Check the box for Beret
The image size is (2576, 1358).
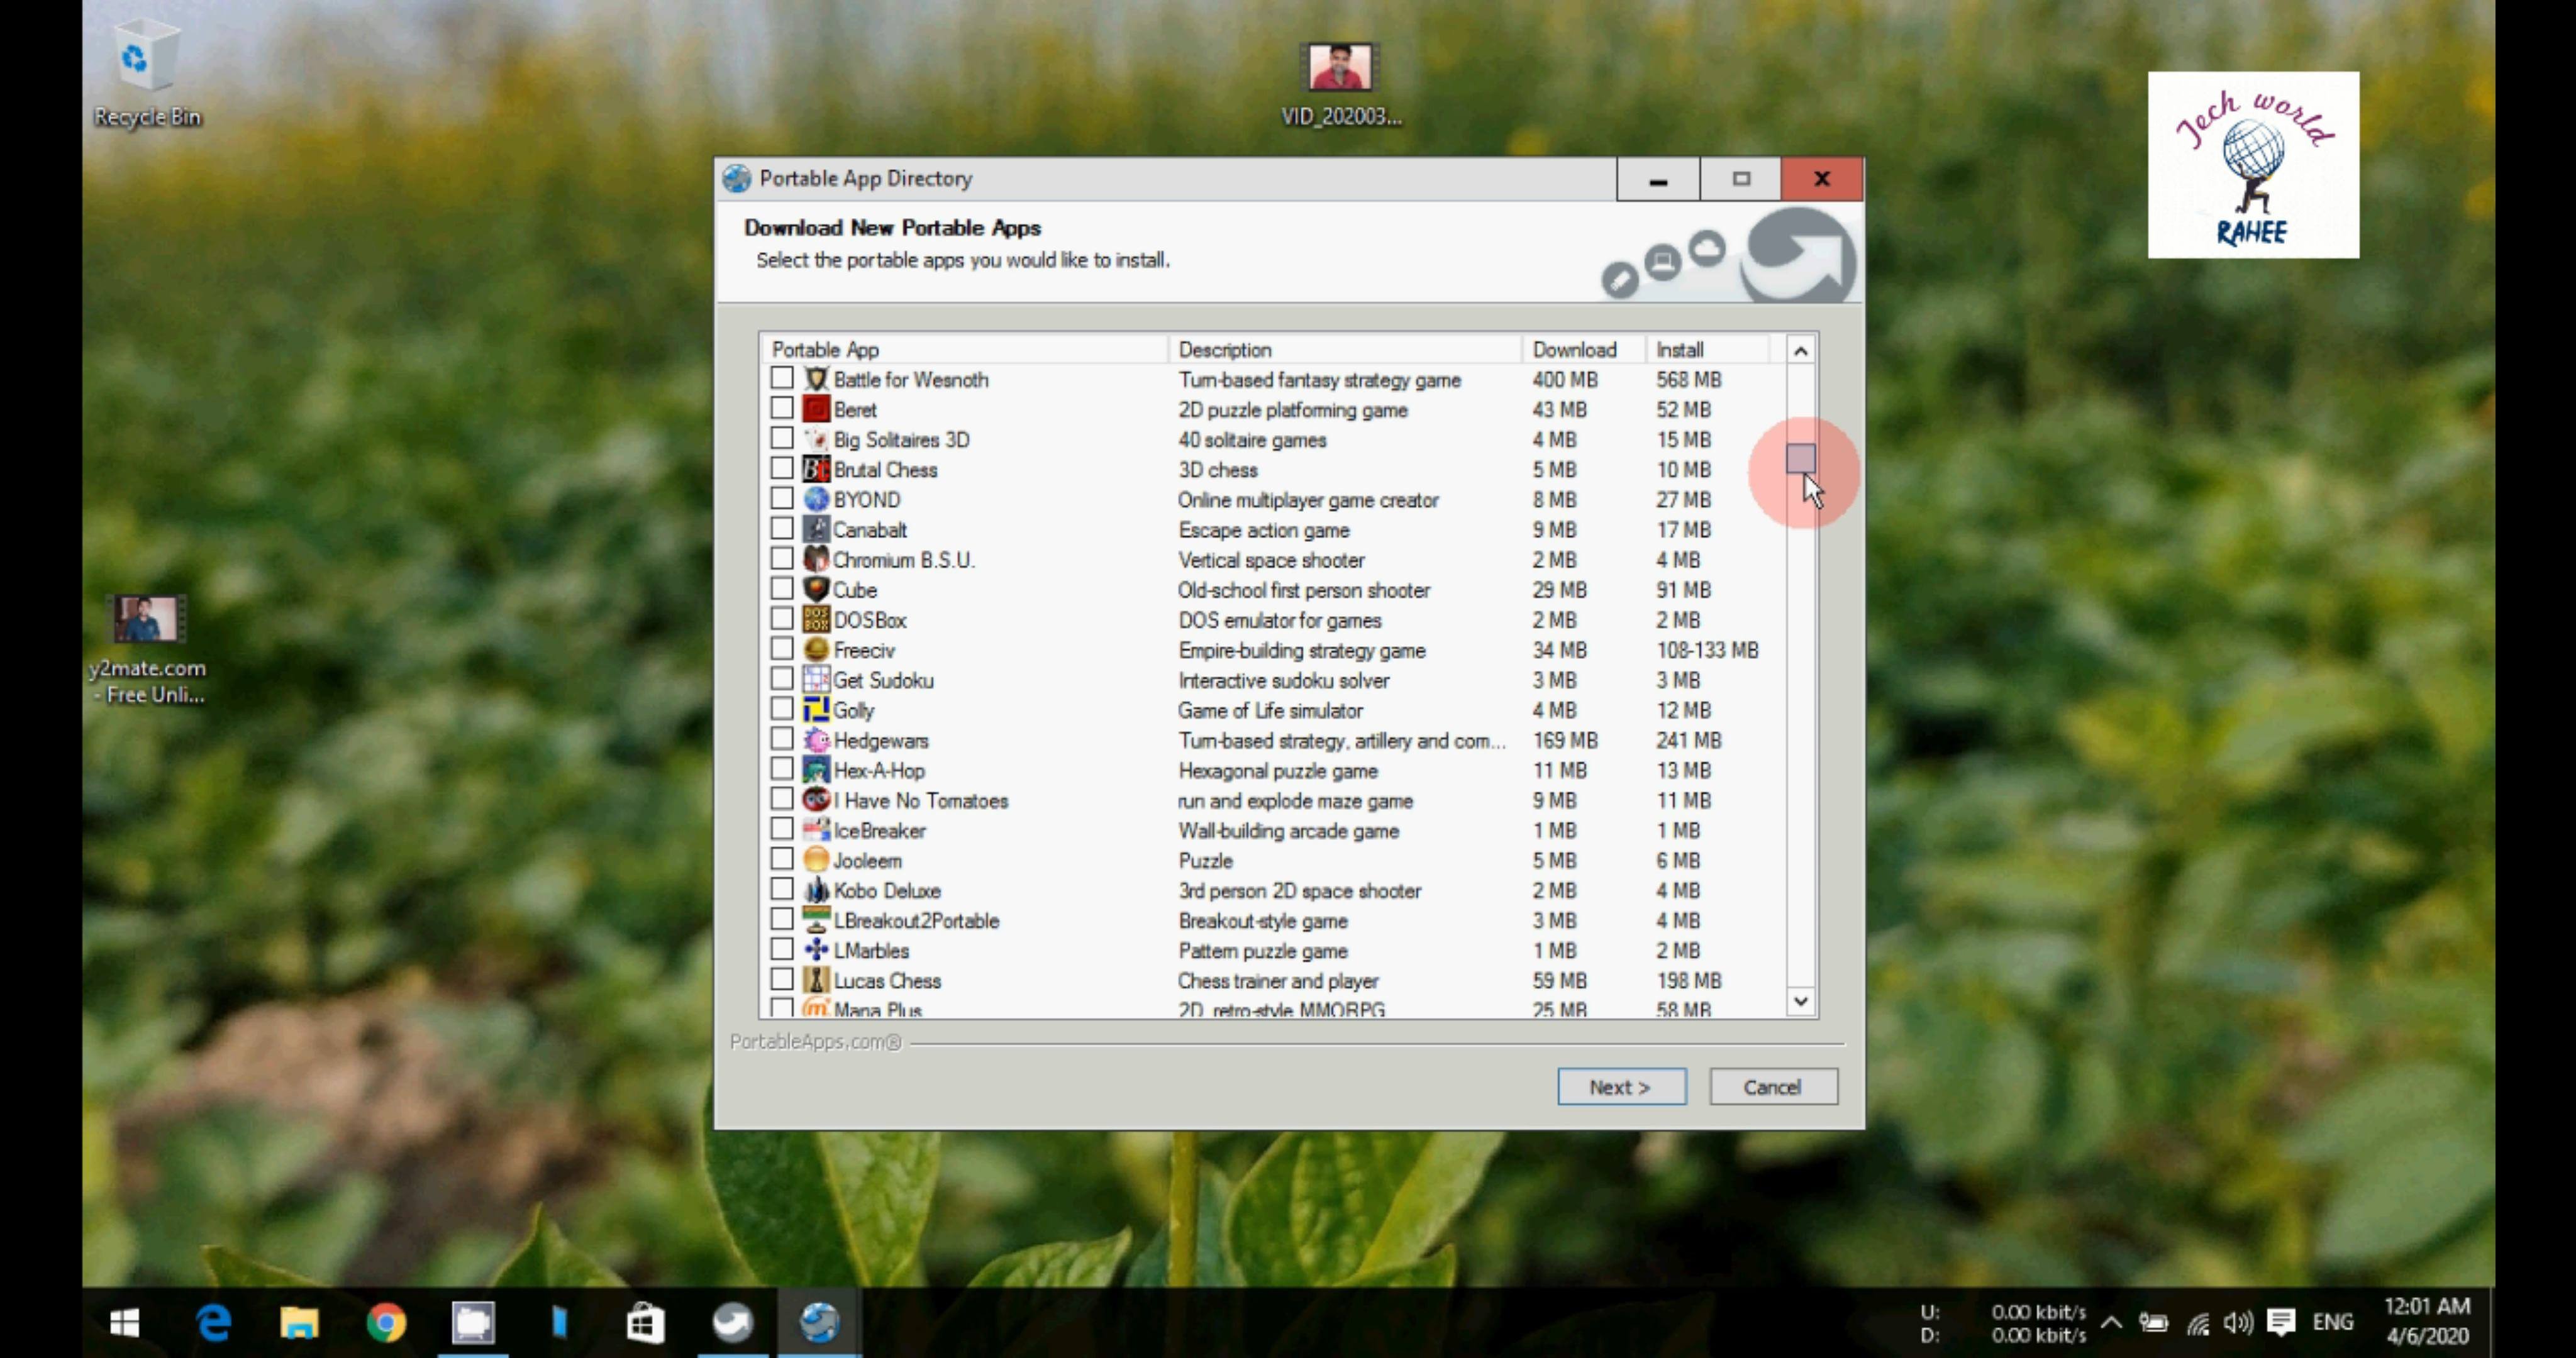(x=782, y=408)
